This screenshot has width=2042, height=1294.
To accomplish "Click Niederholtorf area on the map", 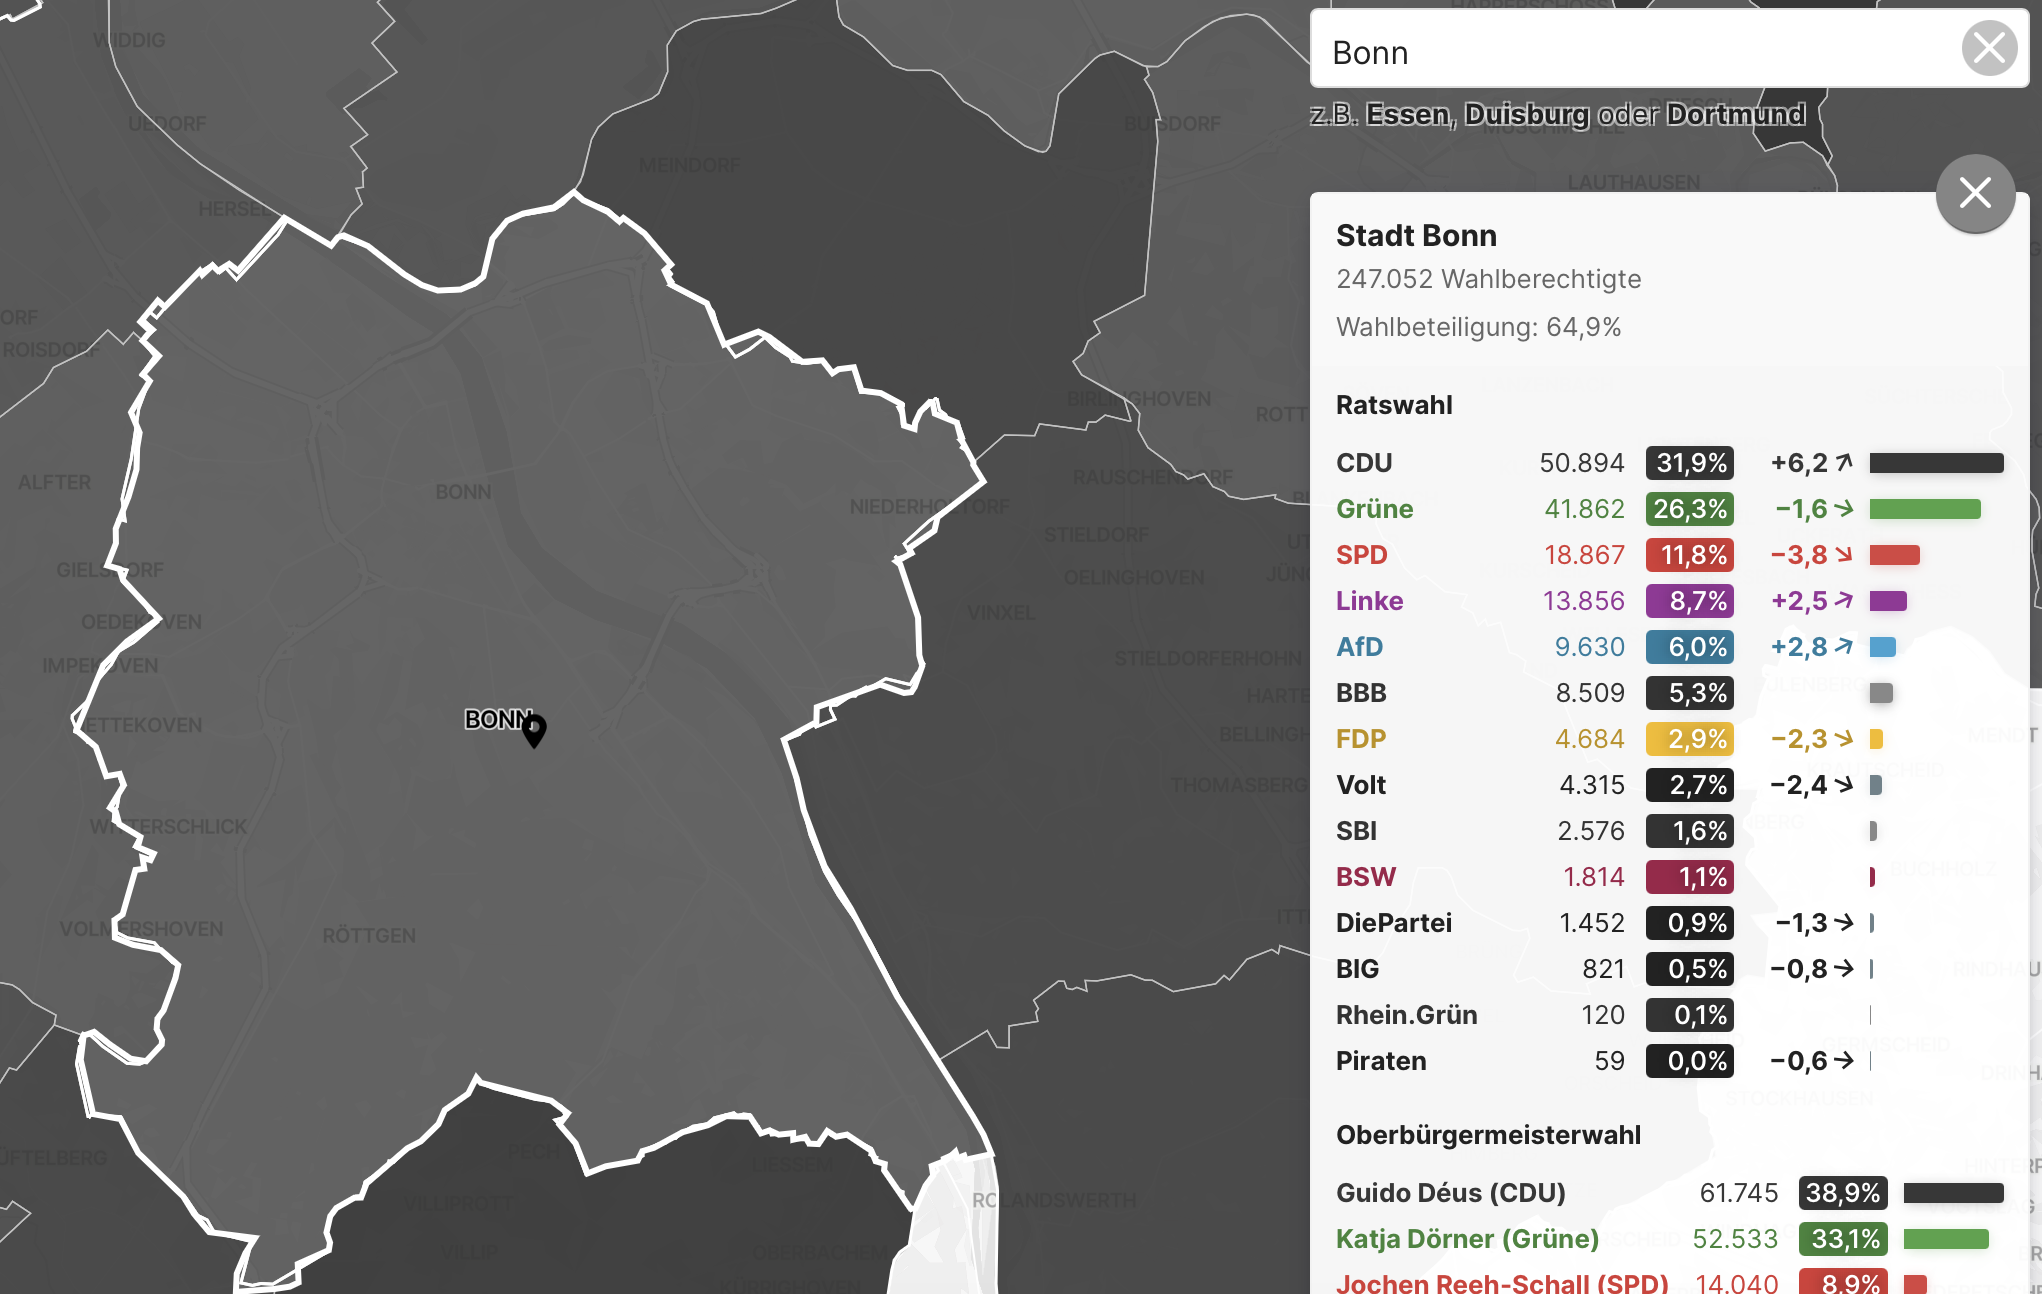I will [x=929, y=507].
